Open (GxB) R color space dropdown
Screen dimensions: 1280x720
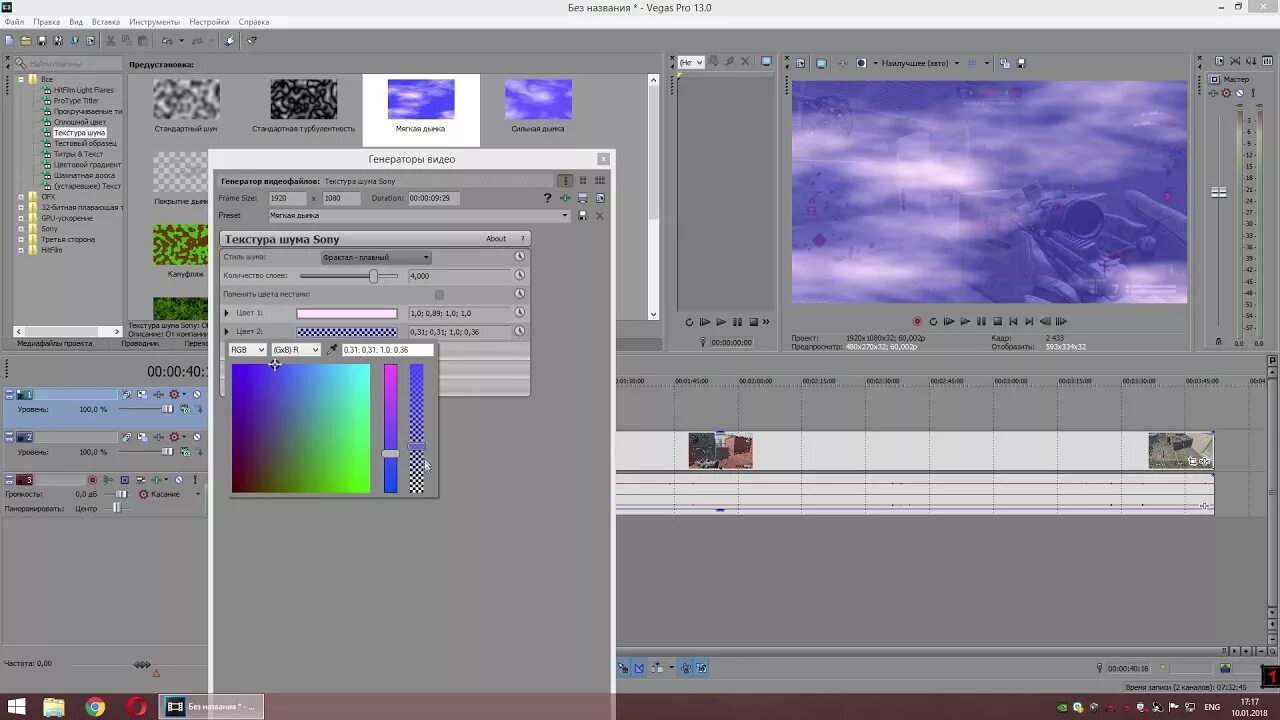coord(296,350)
